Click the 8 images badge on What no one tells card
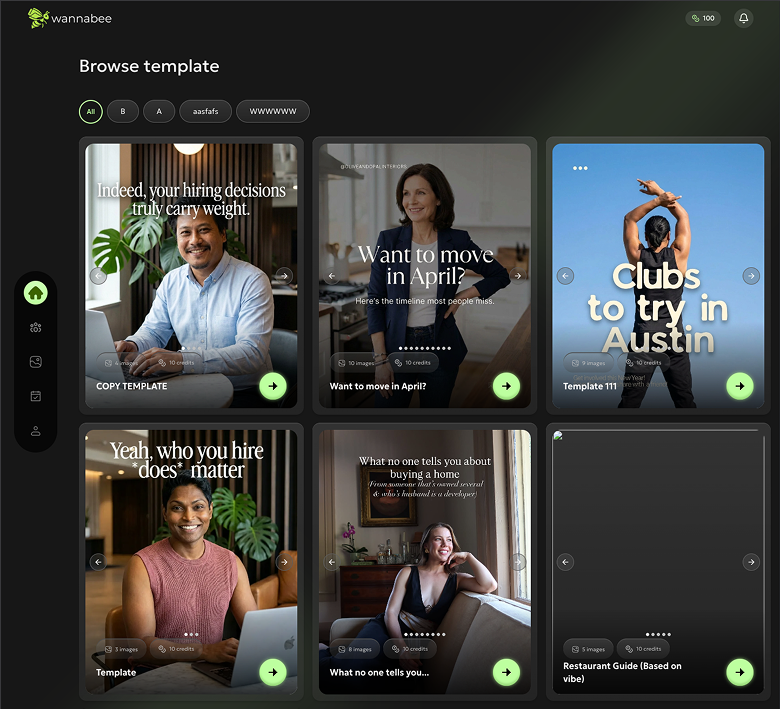 (355, 649)
